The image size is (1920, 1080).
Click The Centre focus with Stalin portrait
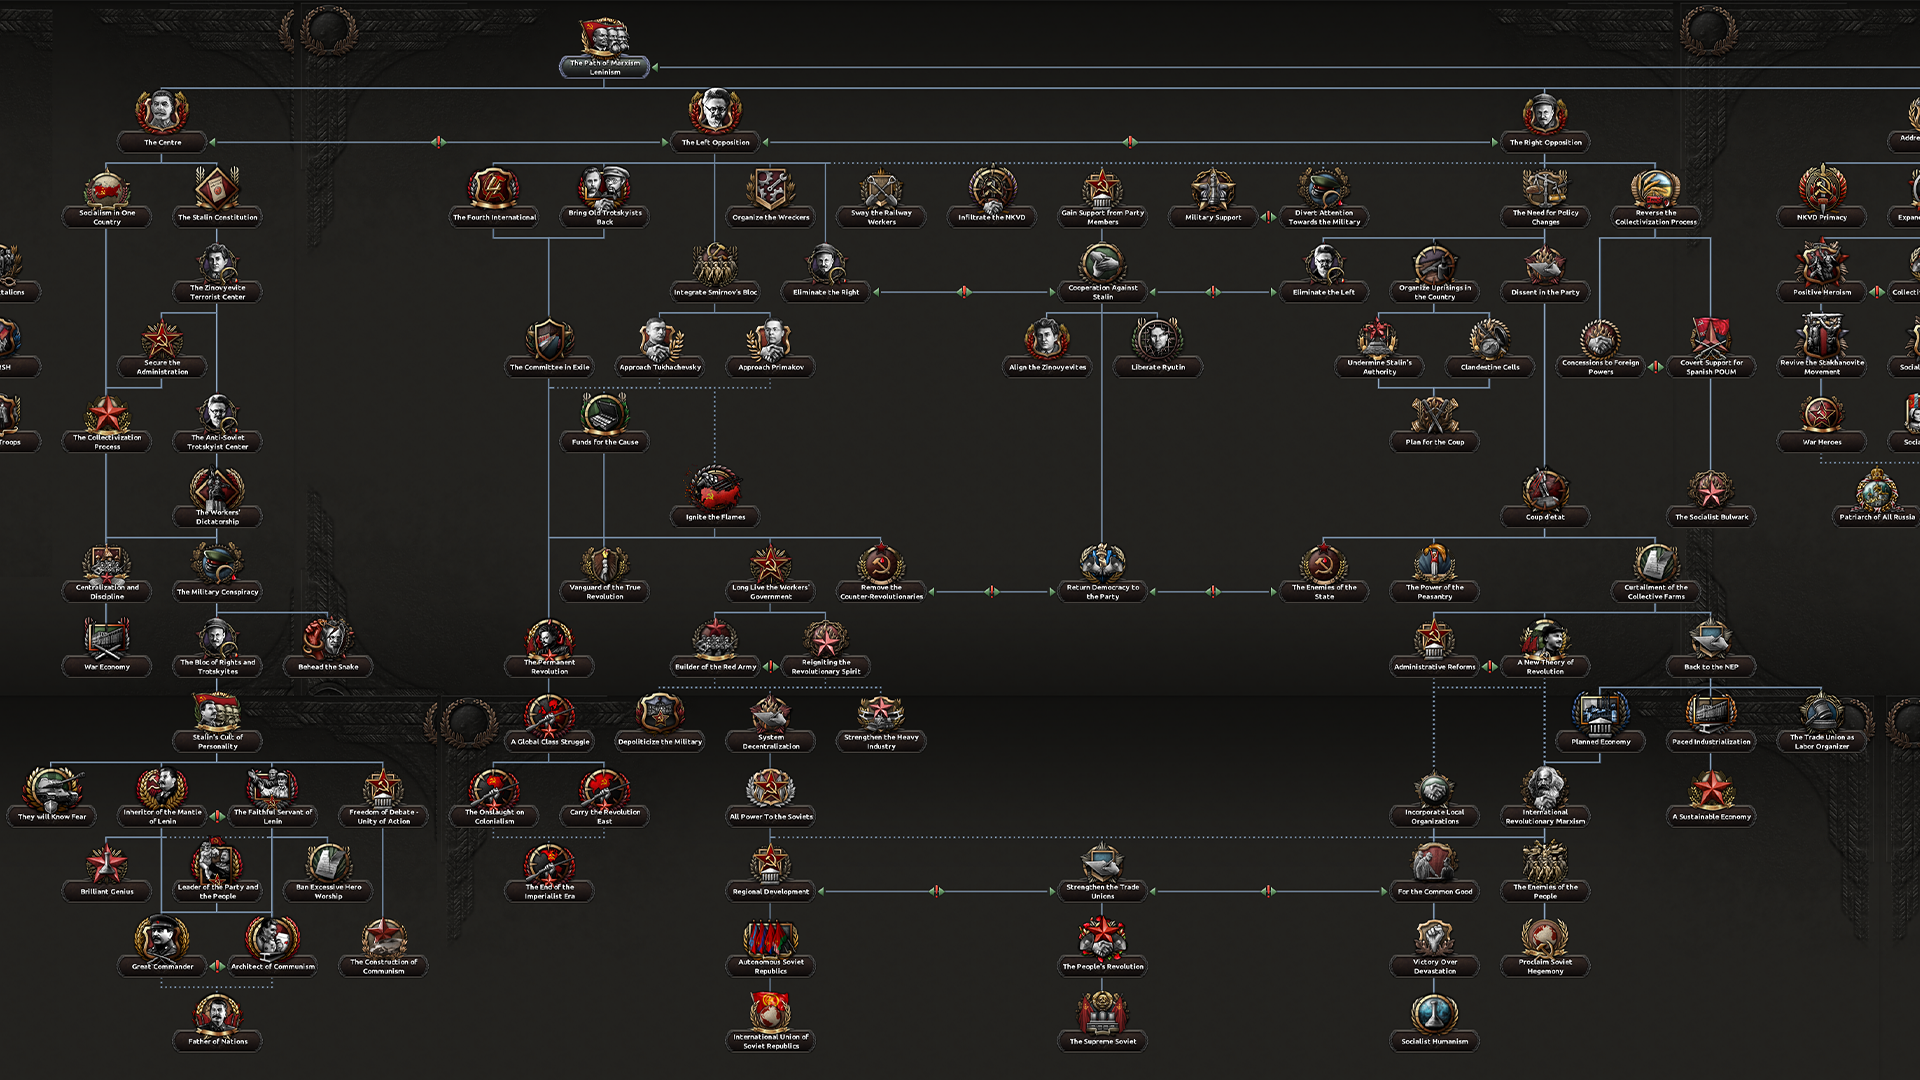(x=162, y=113)
